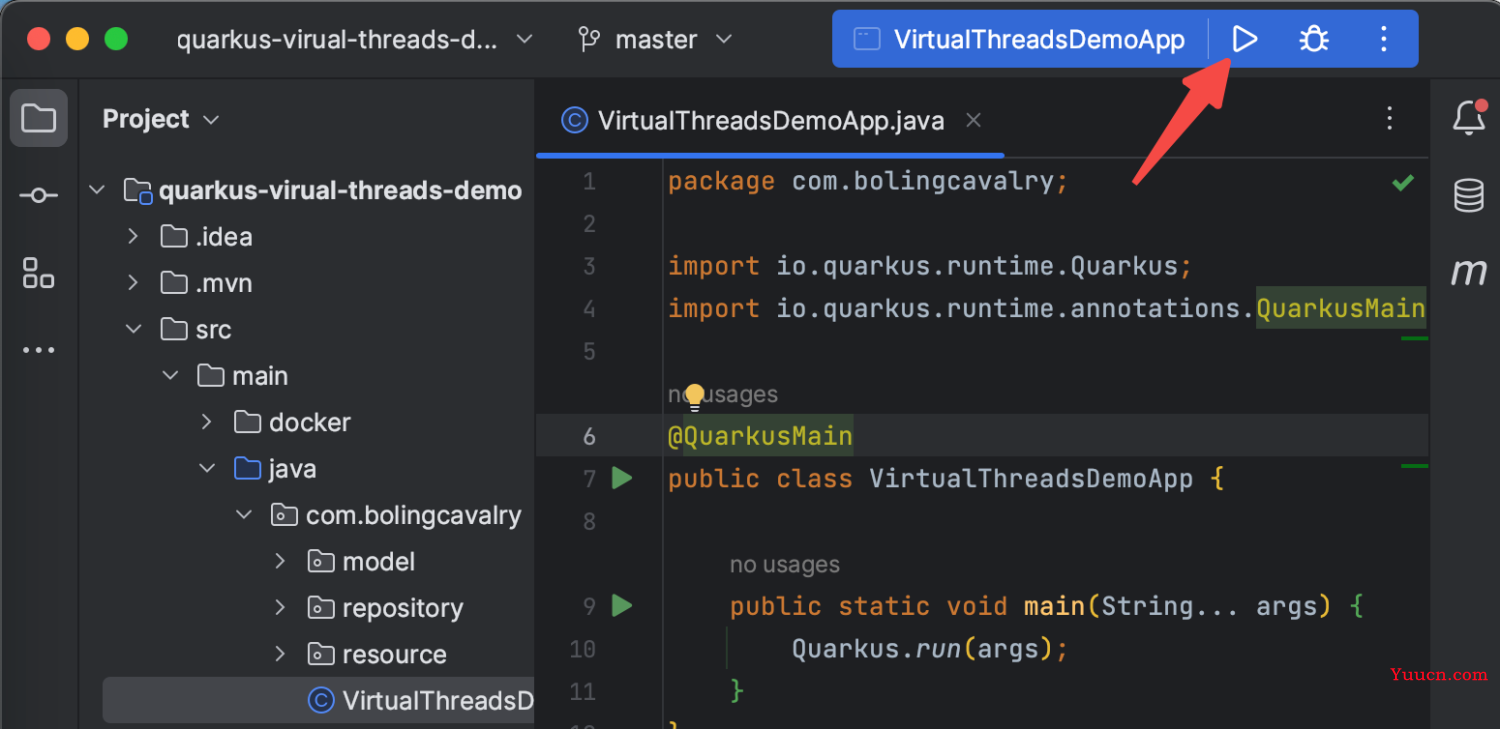Image resolution: width=1500 pixels, height=729 pixels.
Task: Close the VirtualThreadsDemoApp.java tab
Action: [x=973, y=120]
